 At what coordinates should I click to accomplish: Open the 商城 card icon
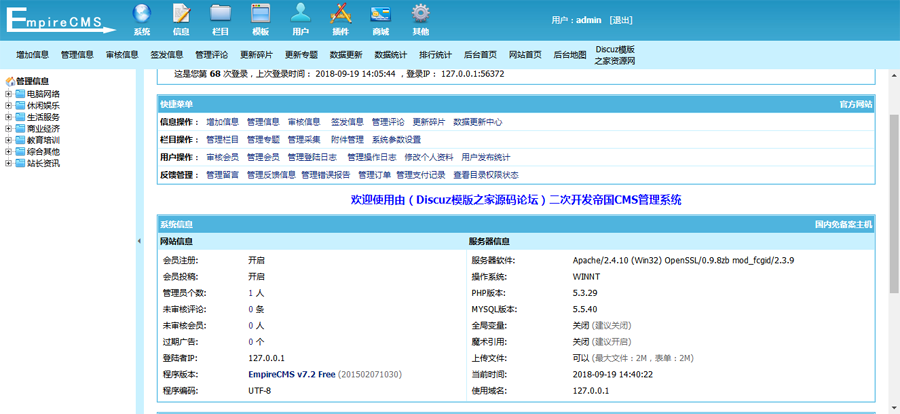[x=381, y=13]
